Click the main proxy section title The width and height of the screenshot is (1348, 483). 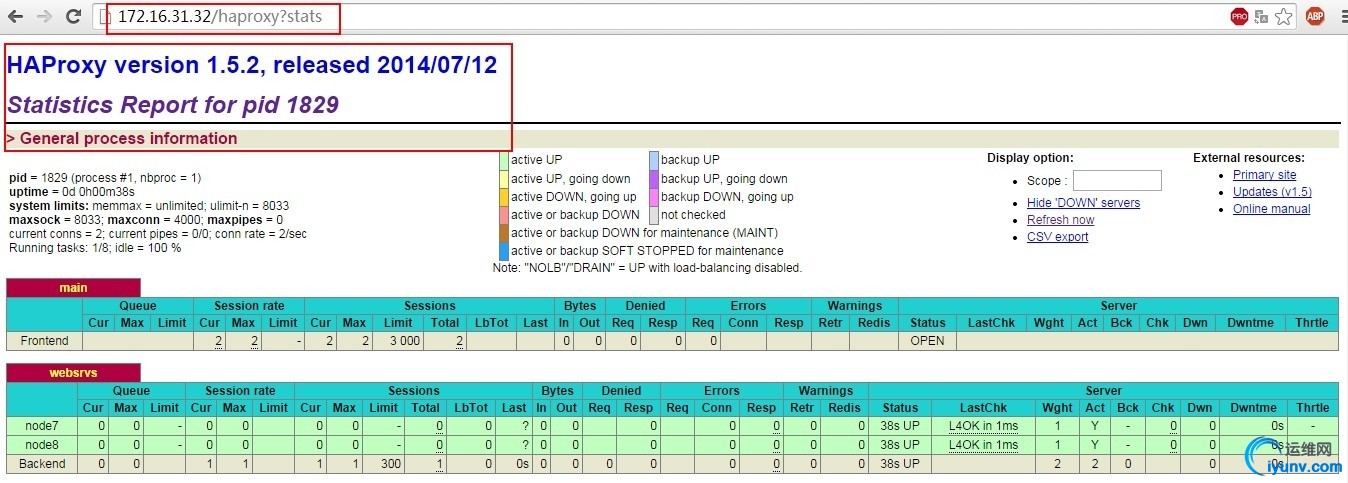(73, 288)
